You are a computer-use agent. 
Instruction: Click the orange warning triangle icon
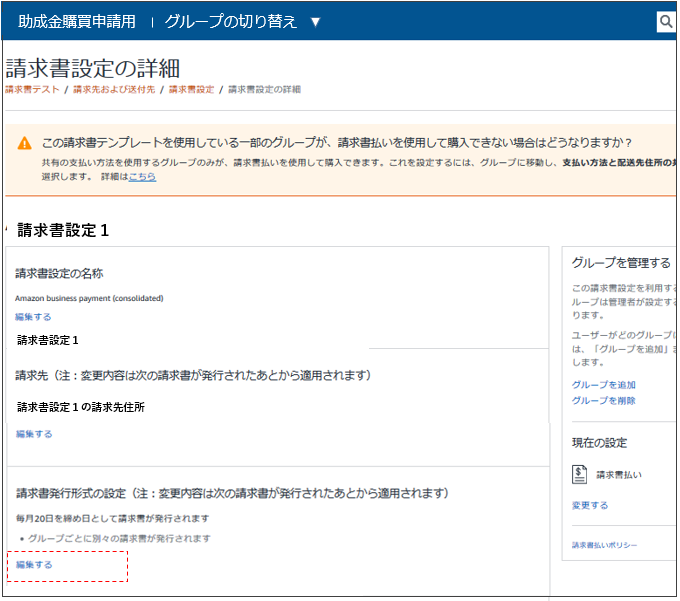coord(24,143)
